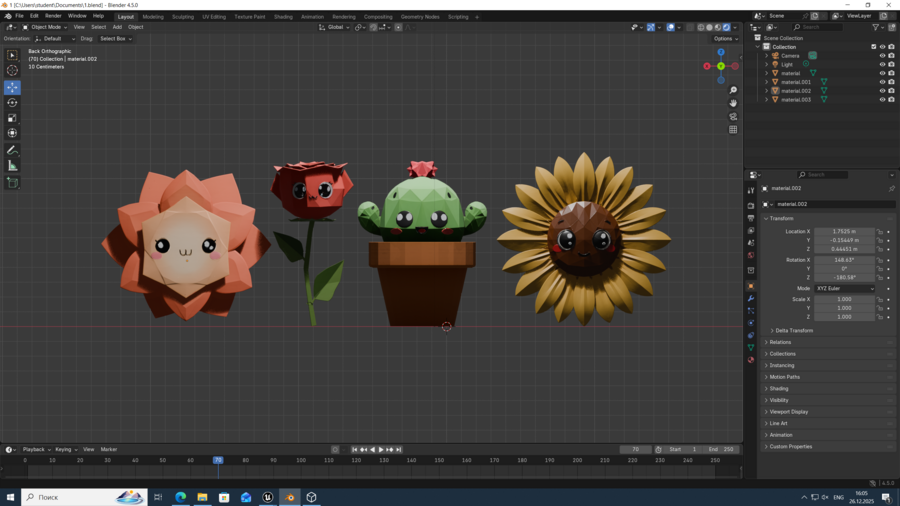This screenshot has width=900, height=506.
Task: Select the Rotate tool
Action: coord(12,103)
